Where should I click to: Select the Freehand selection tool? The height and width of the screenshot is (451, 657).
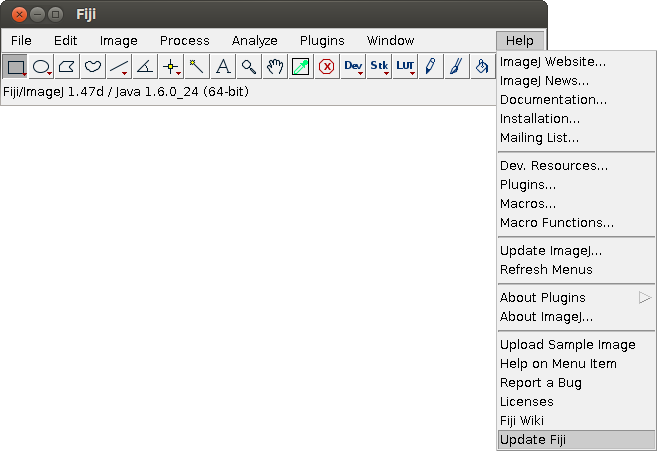tap(93, 66)
